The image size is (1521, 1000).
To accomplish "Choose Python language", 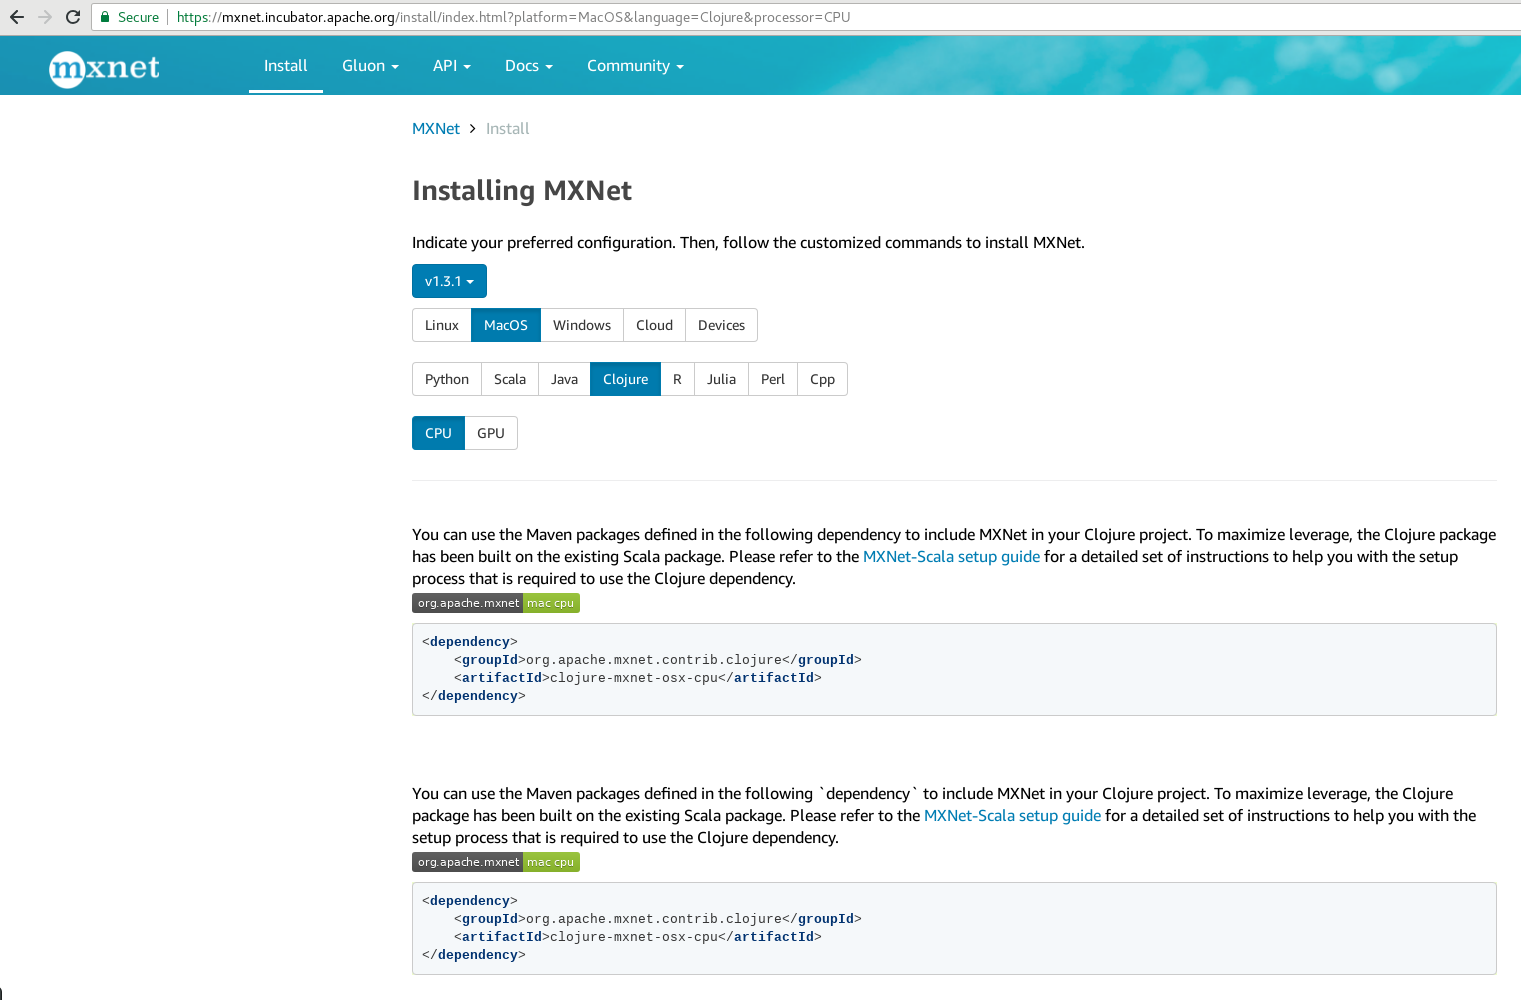I will pyautogui.click(x=447, y=379).
